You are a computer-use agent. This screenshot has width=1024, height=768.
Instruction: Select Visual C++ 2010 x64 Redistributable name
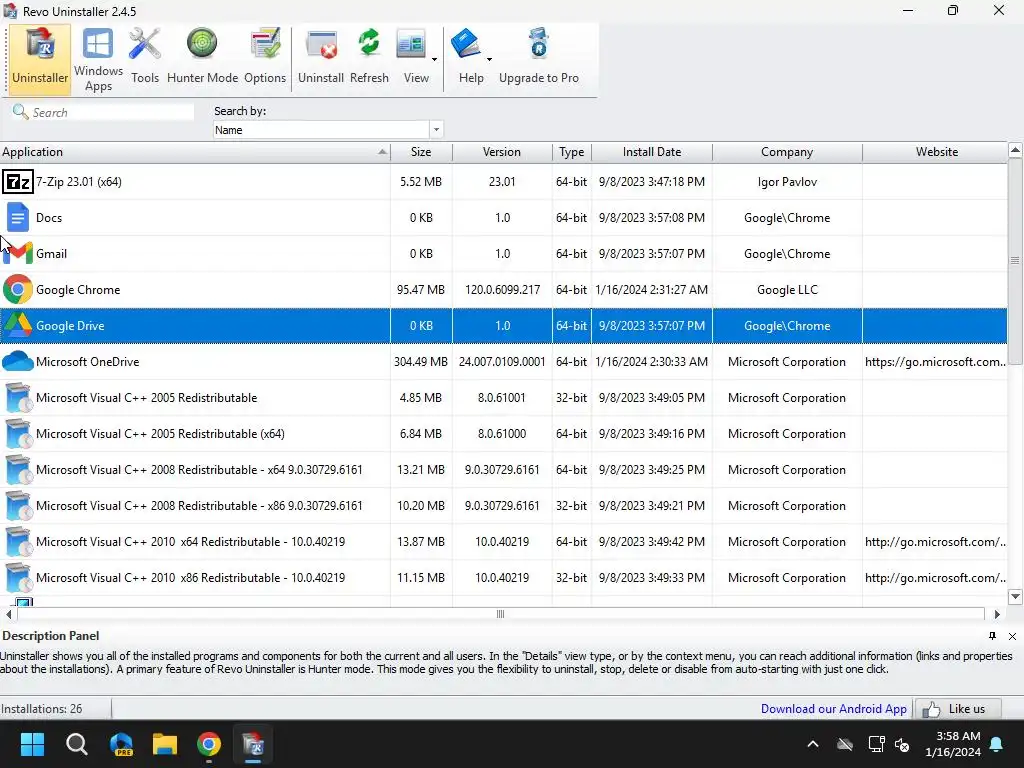tap(191, 541)
